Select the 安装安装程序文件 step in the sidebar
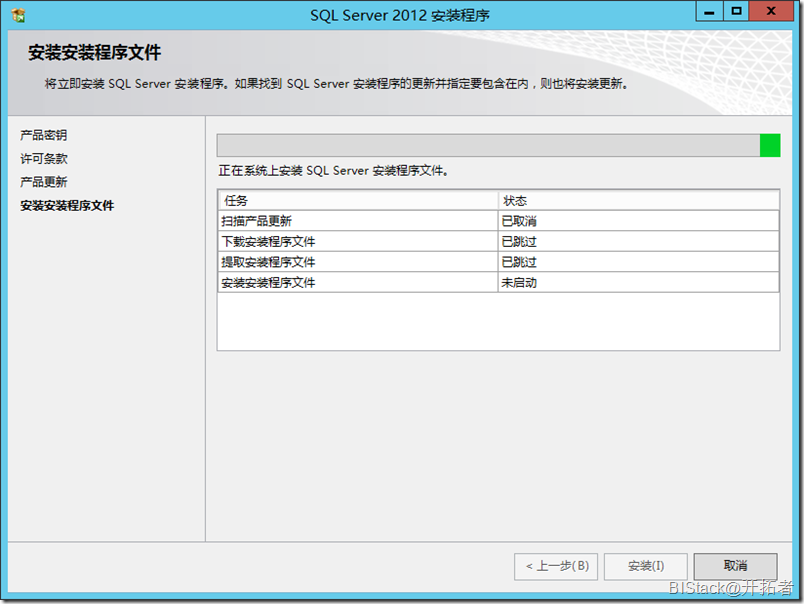 (67, 206)
